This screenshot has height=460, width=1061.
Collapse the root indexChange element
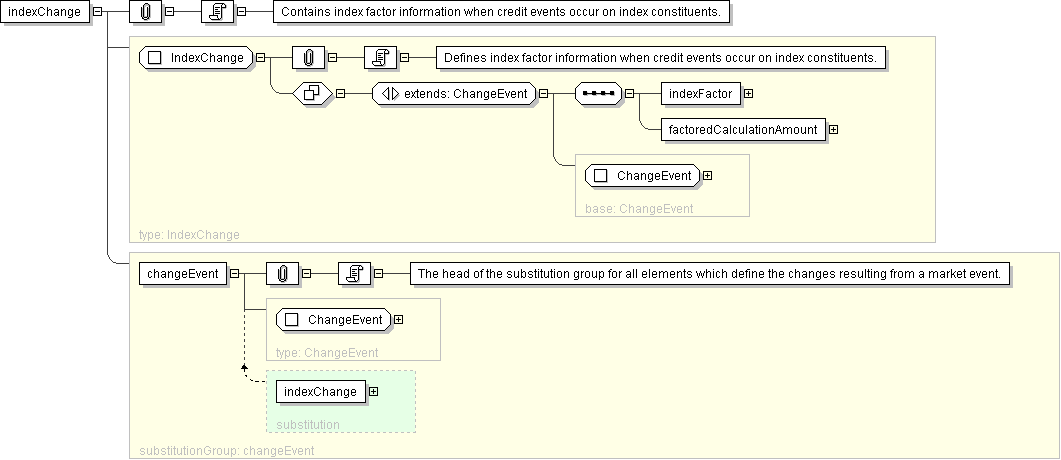point(97,12)
